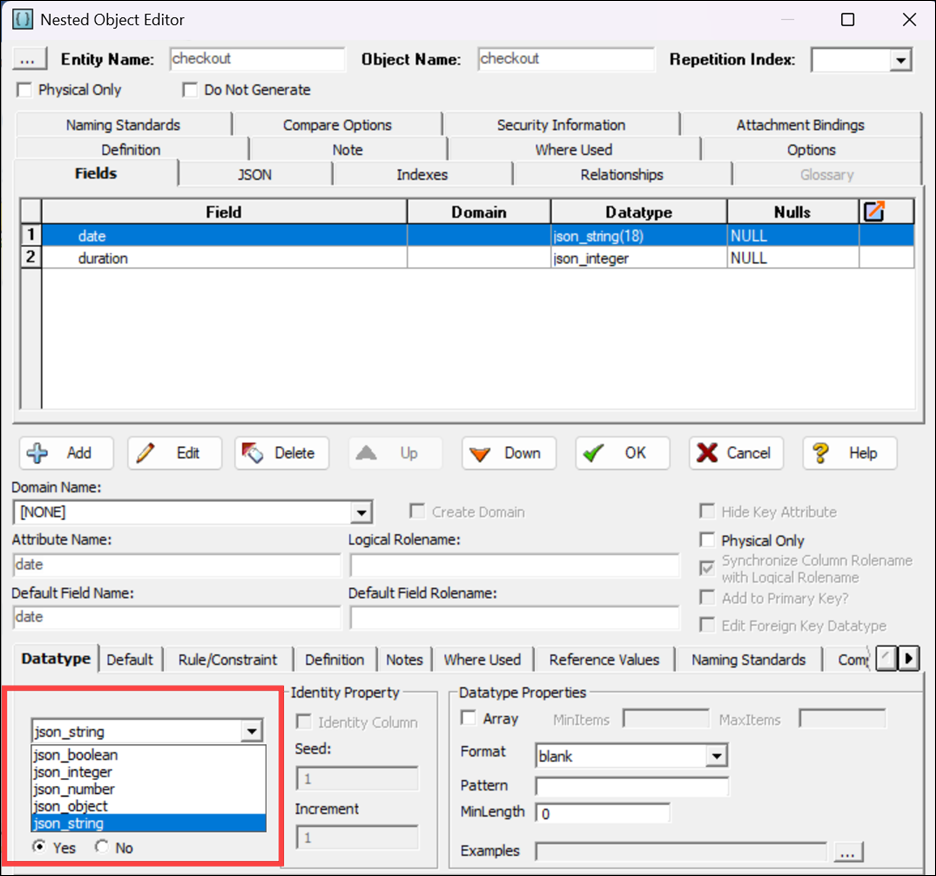This screenshot has width=936, height=876.
Task: Click the Add button with plus icon
Action: [62, 453]
